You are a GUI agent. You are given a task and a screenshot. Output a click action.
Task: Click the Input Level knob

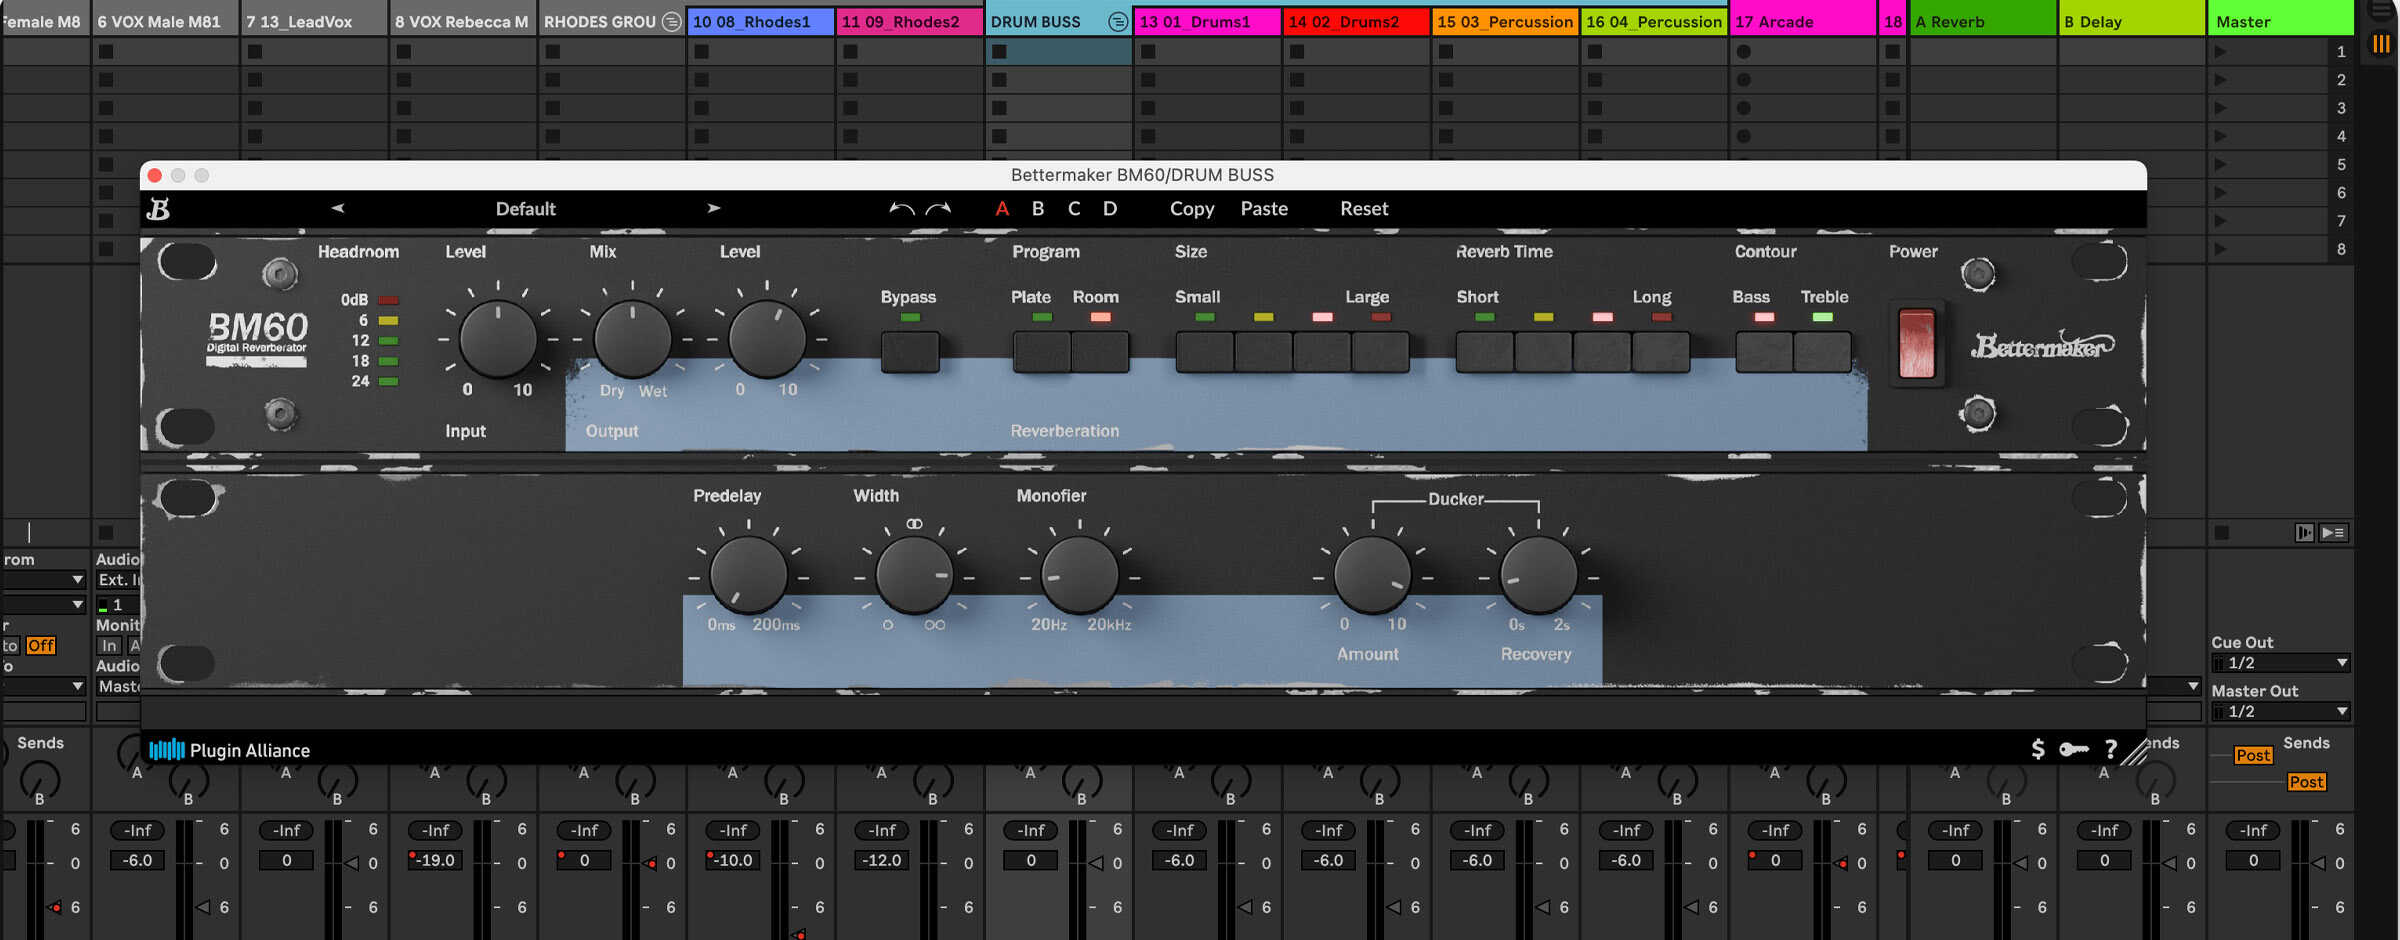tap(498, 339)
